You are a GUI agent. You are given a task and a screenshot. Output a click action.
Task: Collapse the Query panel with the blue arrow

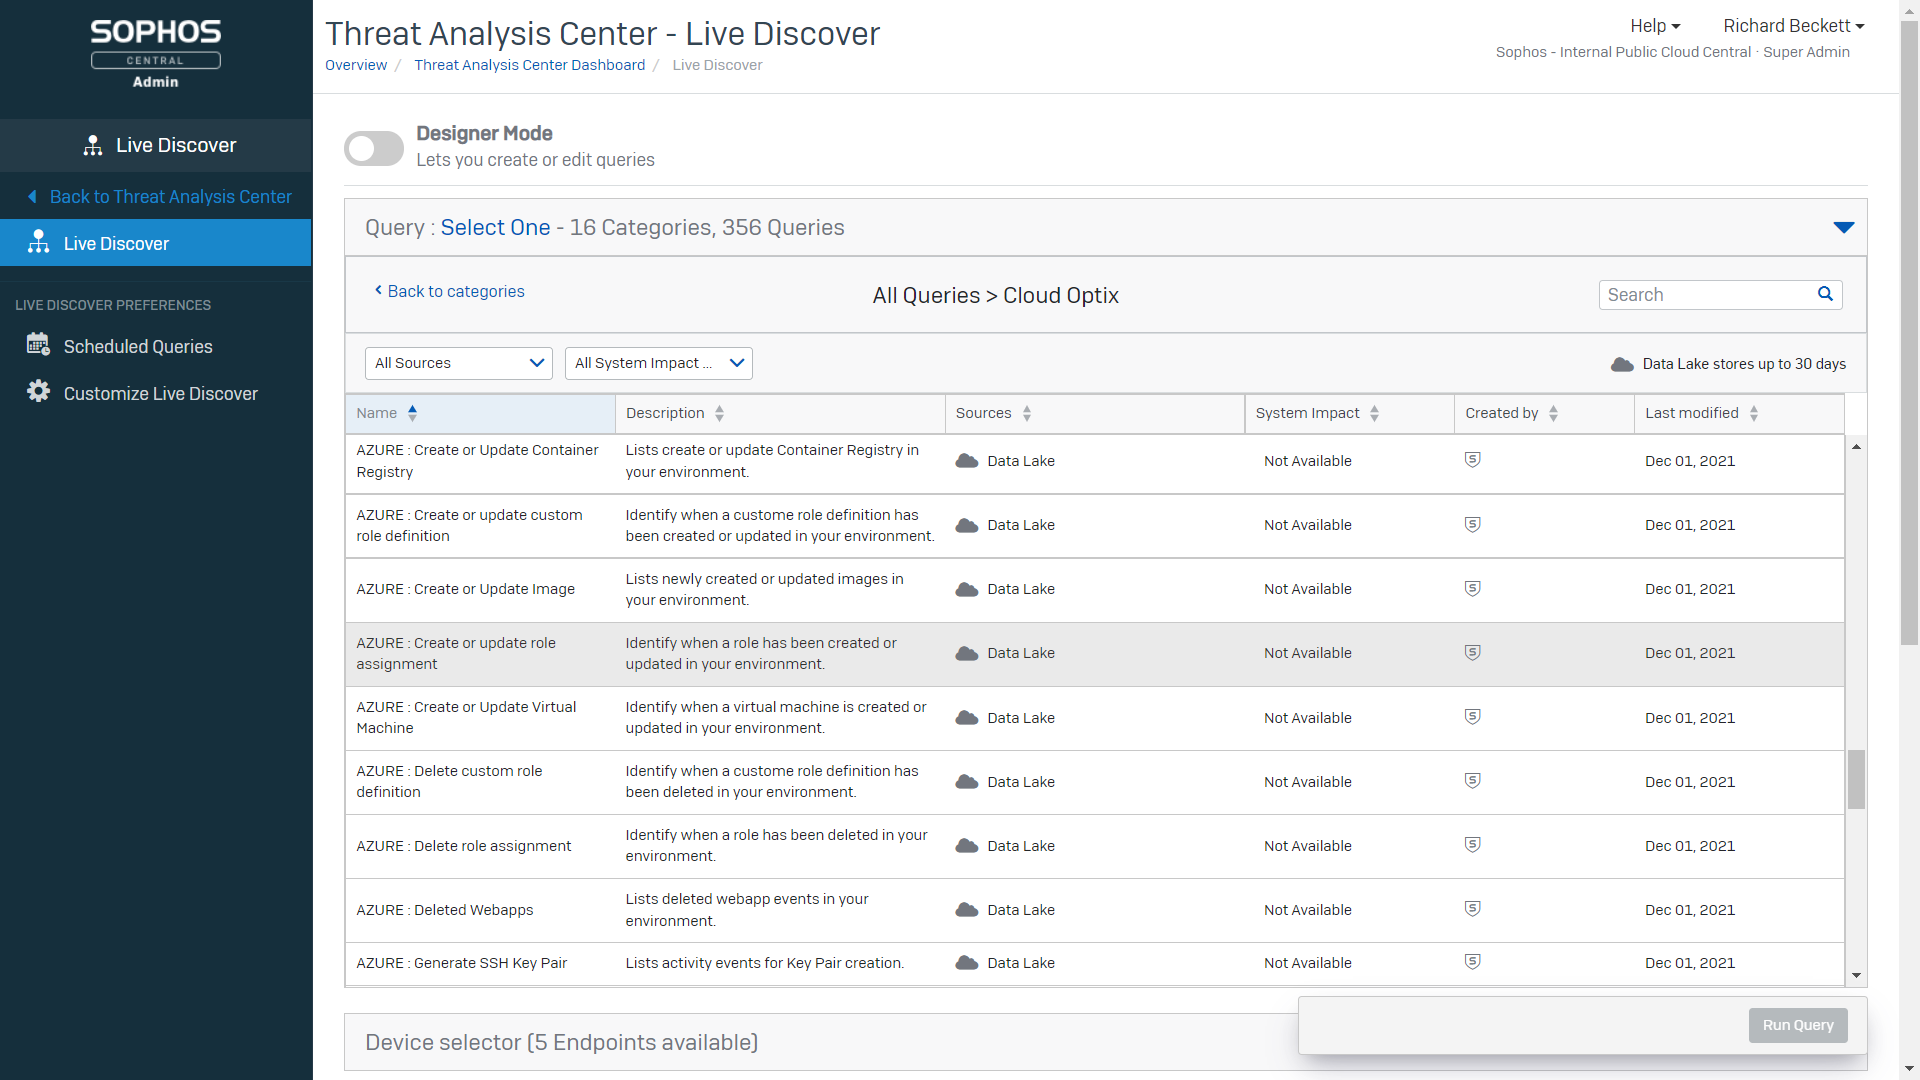[x=1843, y=227]
